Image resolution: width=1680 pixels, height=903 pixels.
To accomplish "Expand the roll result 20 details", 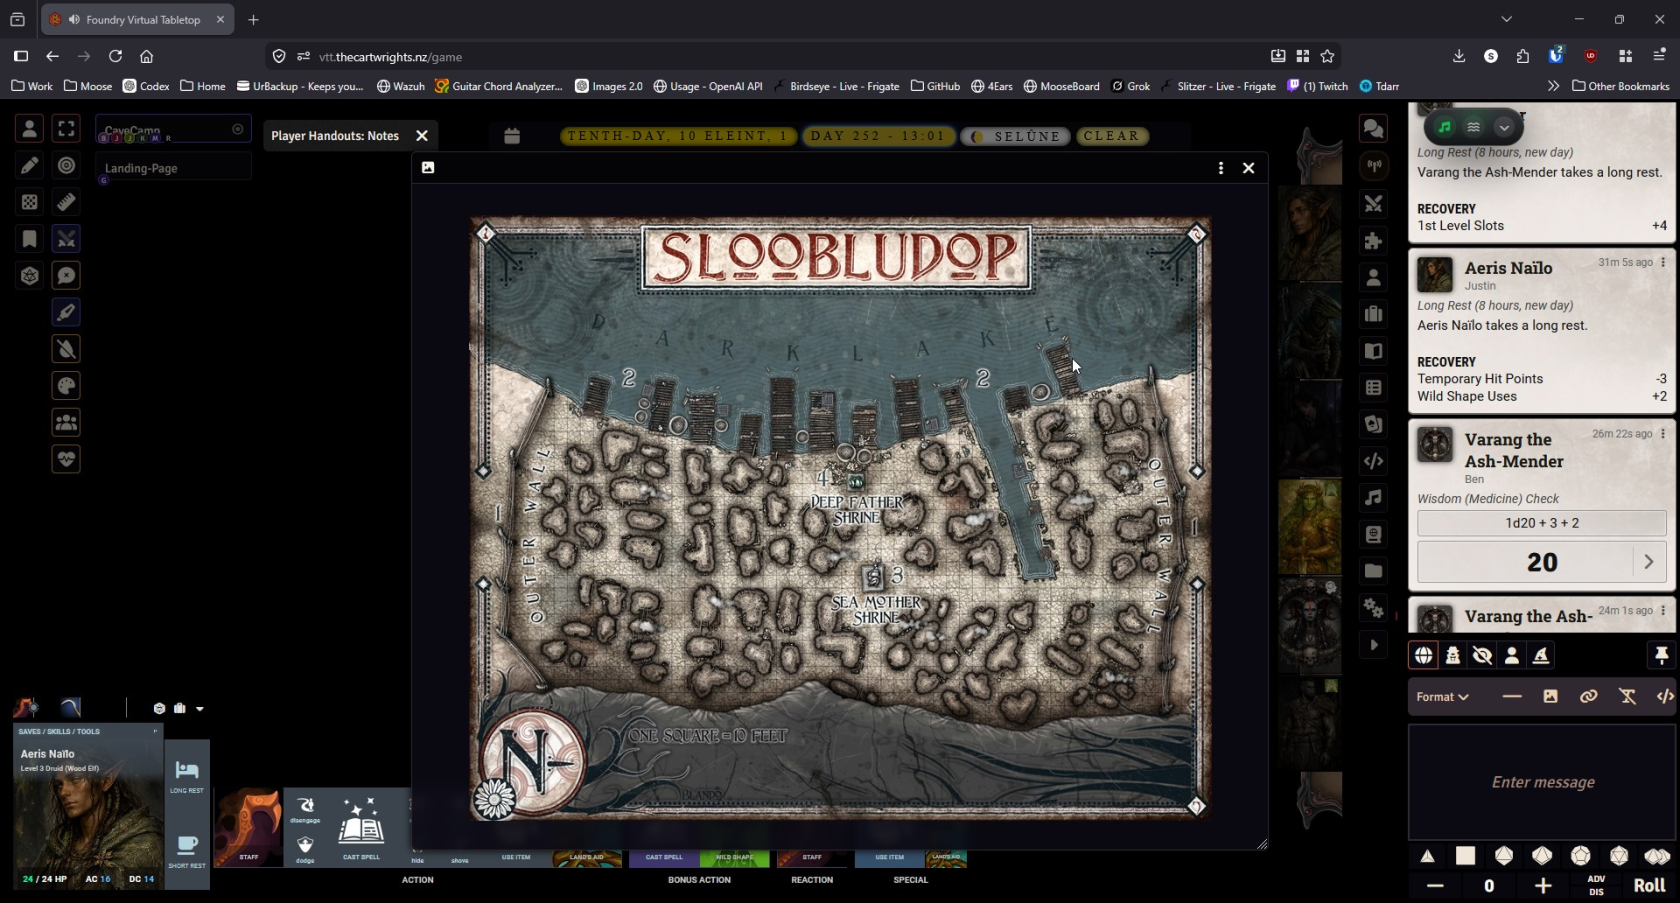I will click(x=1649, y=562).
